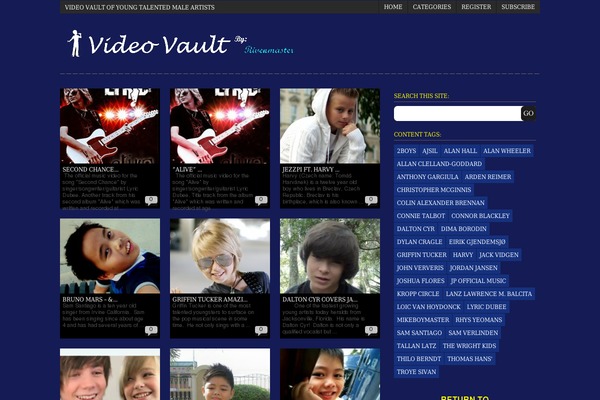Open comments on the Second Chance post
Image resolution: width=600 pixels, height=400 pixels.
(151, 200)
